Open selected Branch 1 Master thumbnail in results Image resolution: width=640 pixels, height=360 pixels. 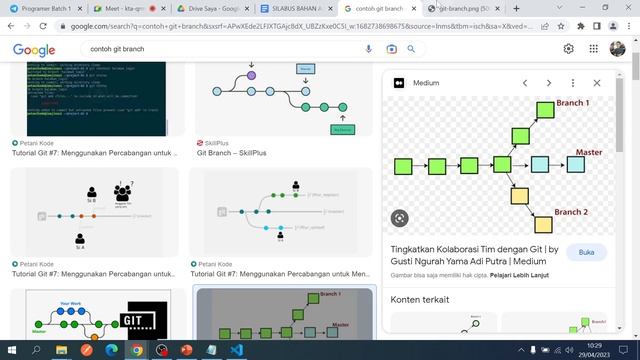tap(284, 314)
